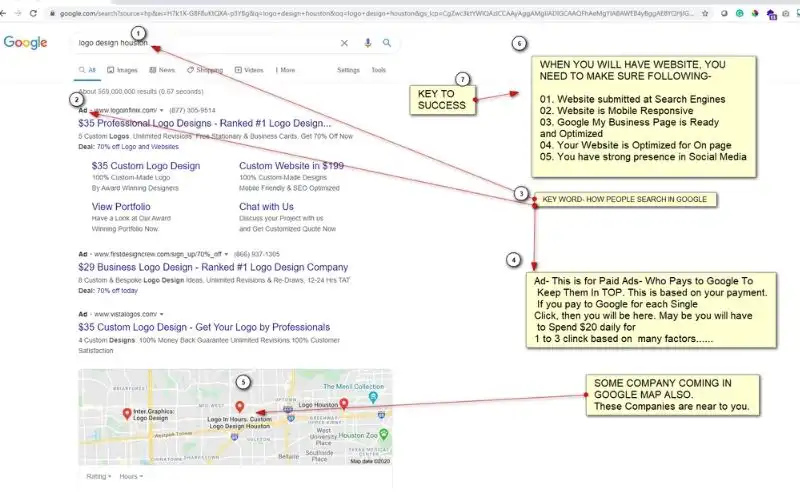Reload the page with refresh icon
800x500 pixels.
33,13
